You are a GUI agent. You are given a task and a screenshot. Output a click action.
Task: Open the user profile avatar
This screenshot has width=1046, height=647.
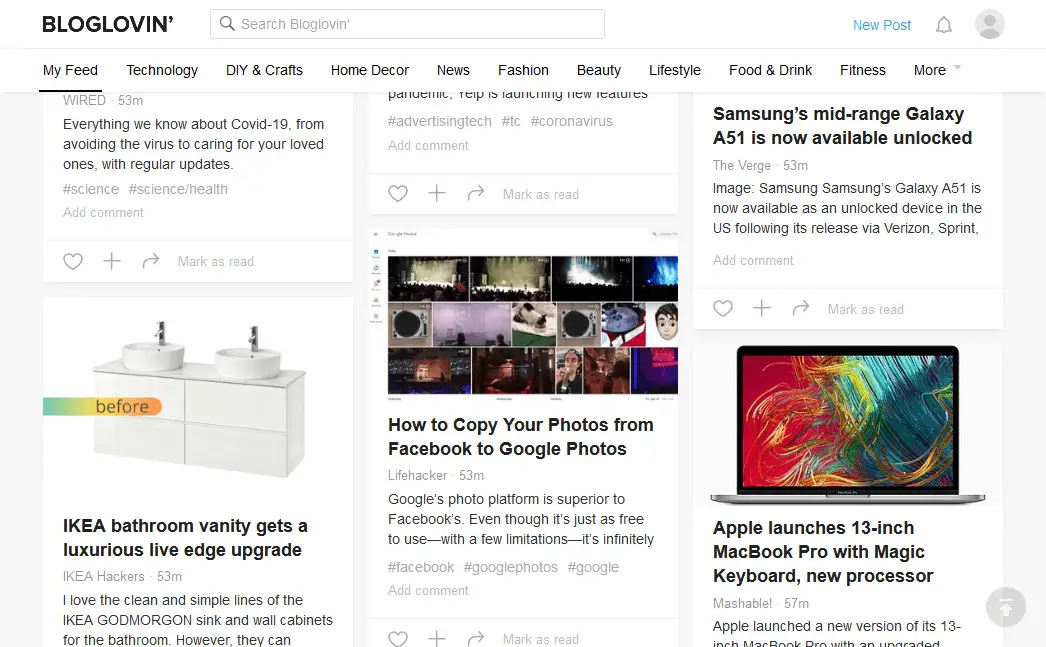[x=989, y=24]
